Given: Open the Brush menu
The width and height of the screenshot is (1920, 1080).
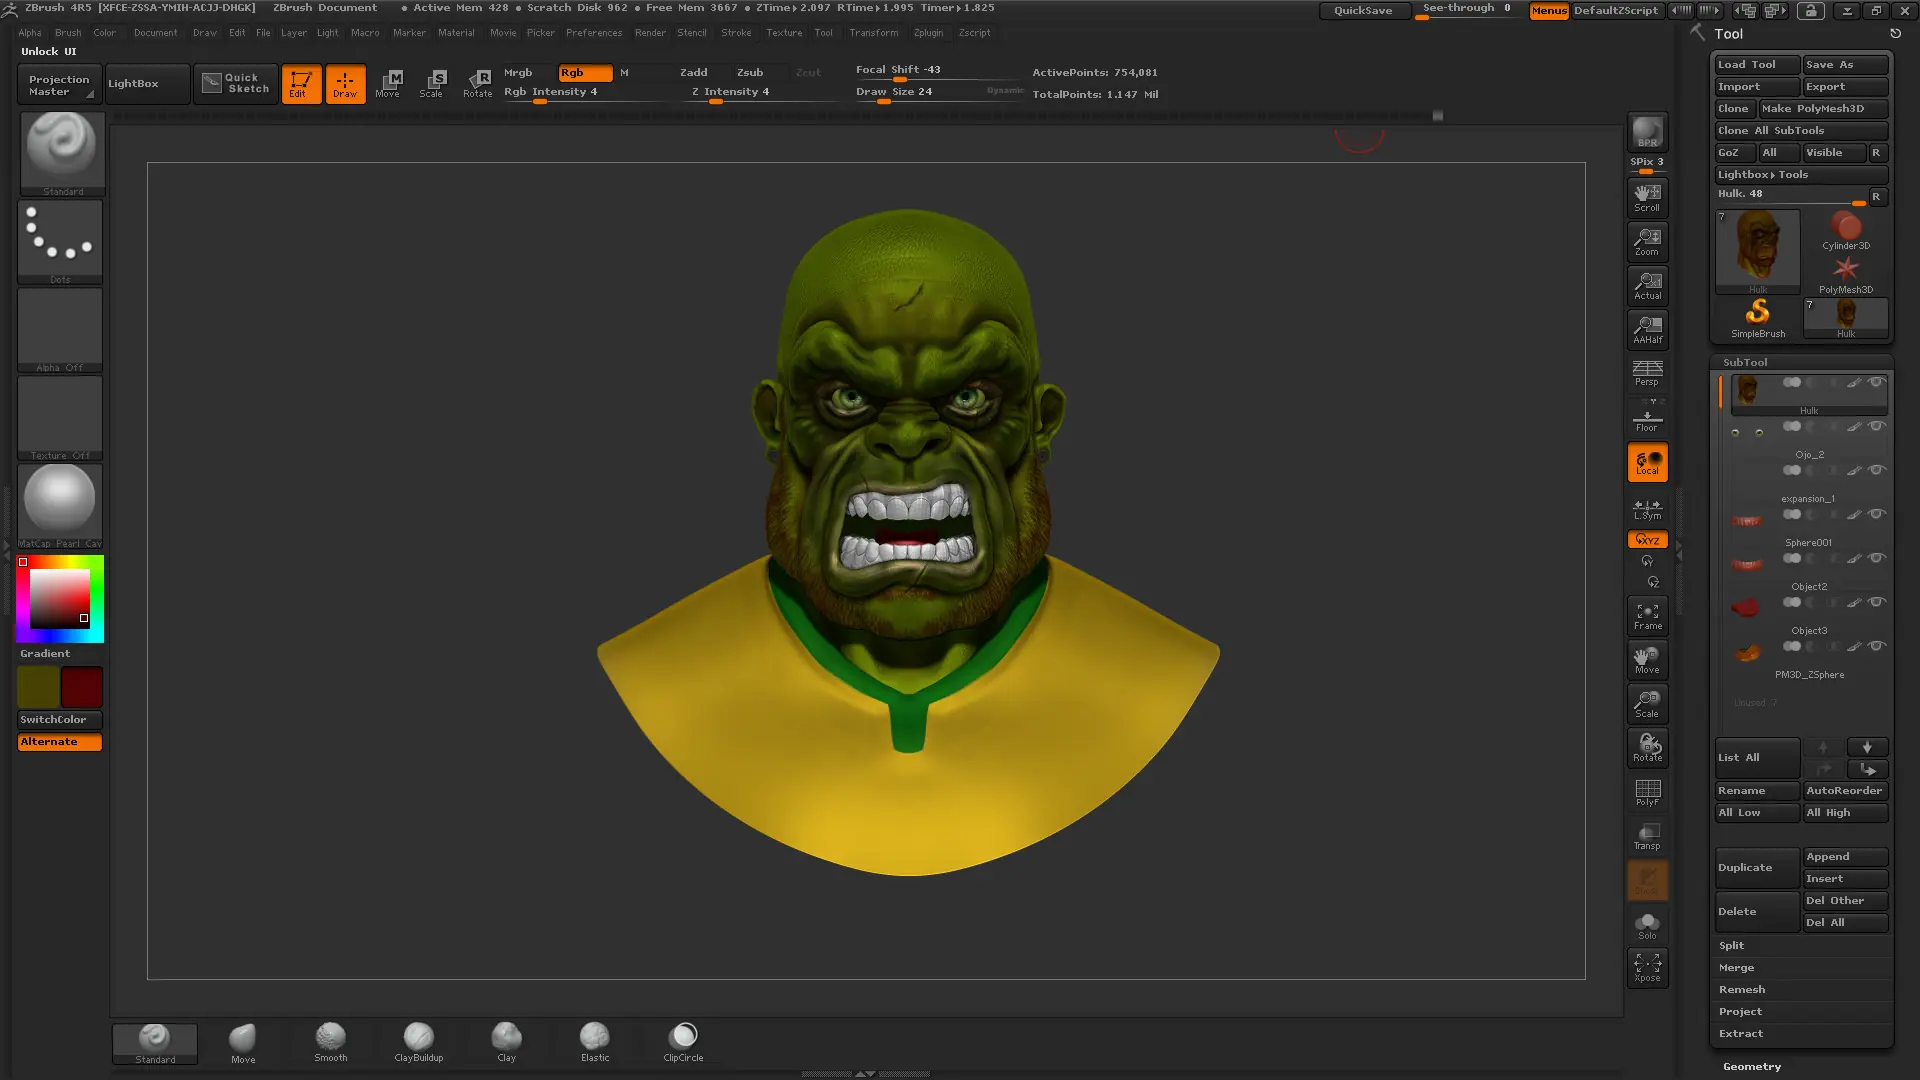Looking at the screenshot, I should 68,33.
